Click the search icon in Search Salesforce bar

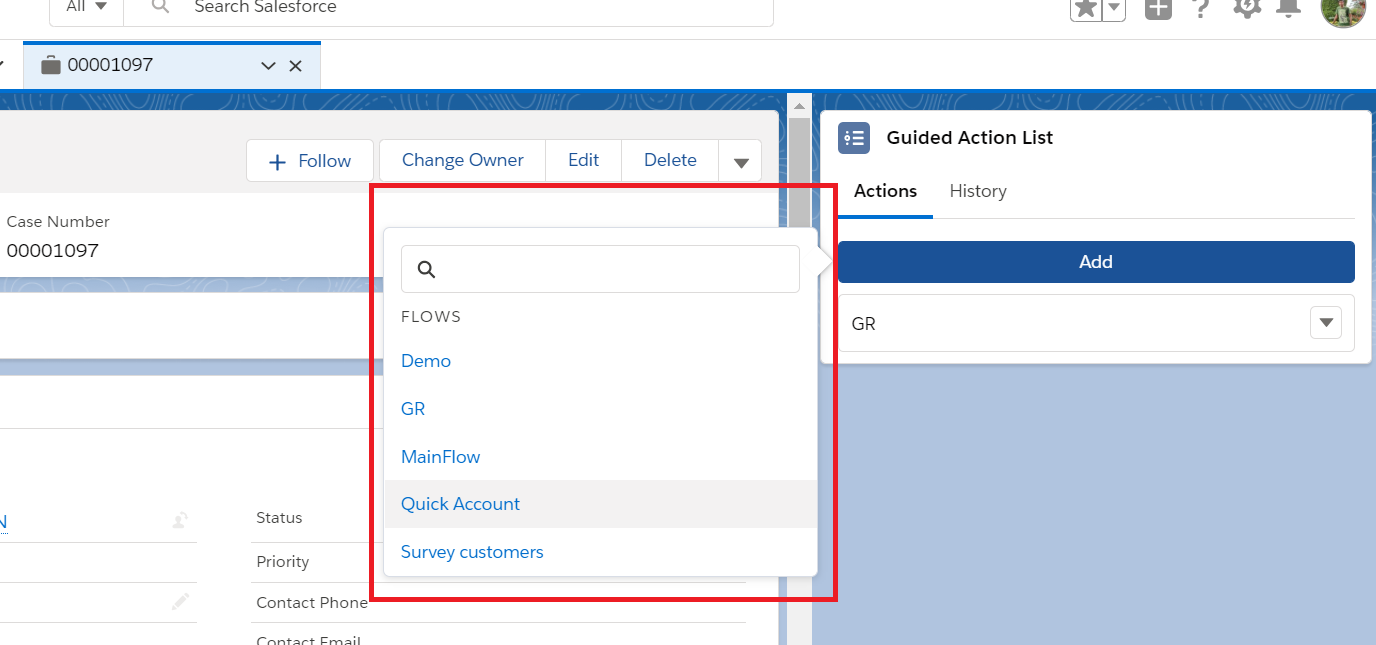pos(158,8)
